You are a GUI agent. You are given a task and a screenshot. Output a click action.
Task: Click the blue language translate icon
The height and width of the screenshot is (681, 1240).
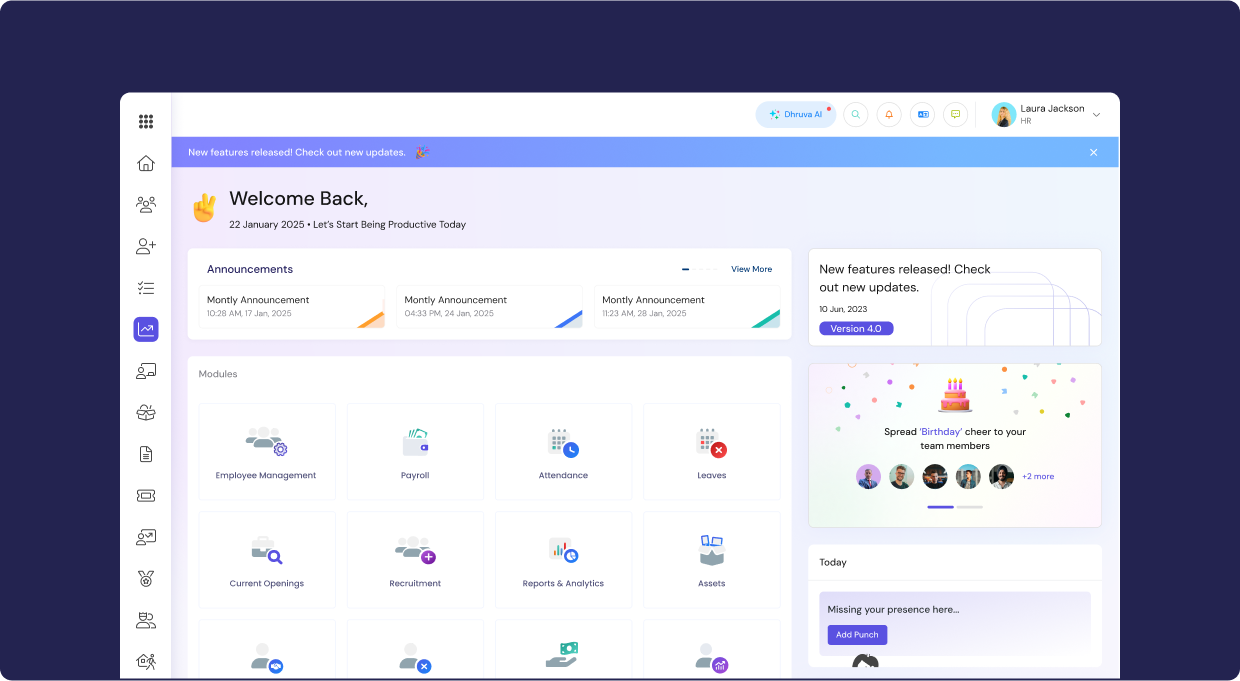pos(923,115)
